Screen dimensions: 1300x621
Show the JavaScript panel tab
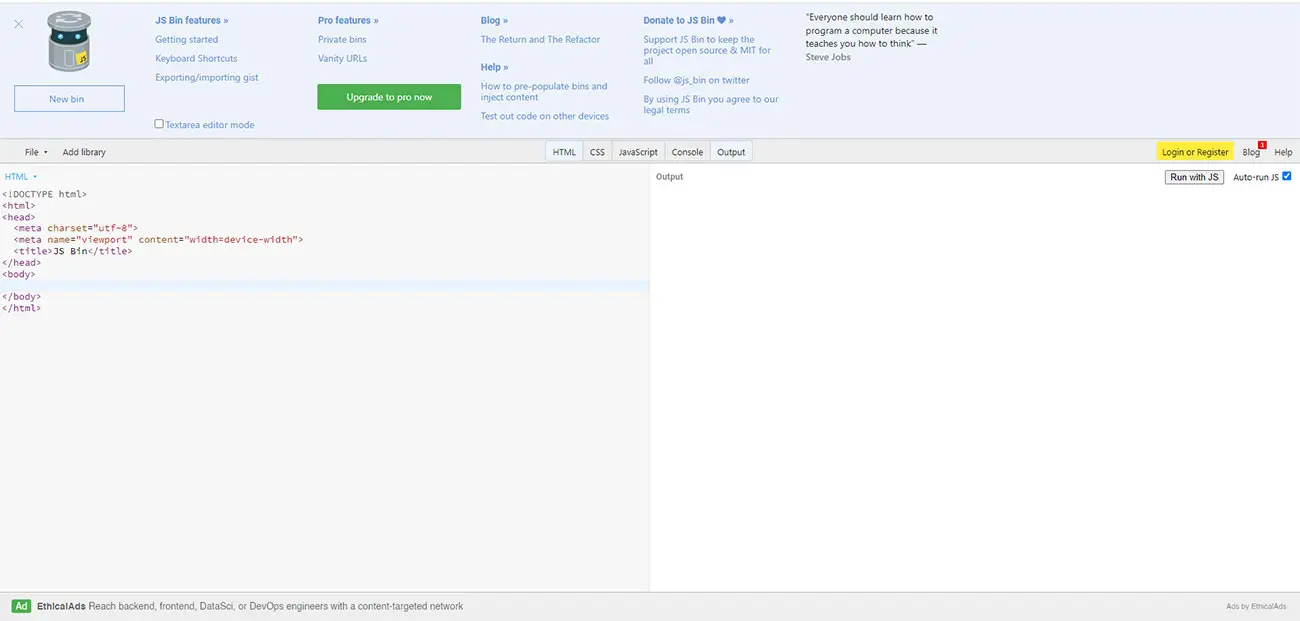638,152
